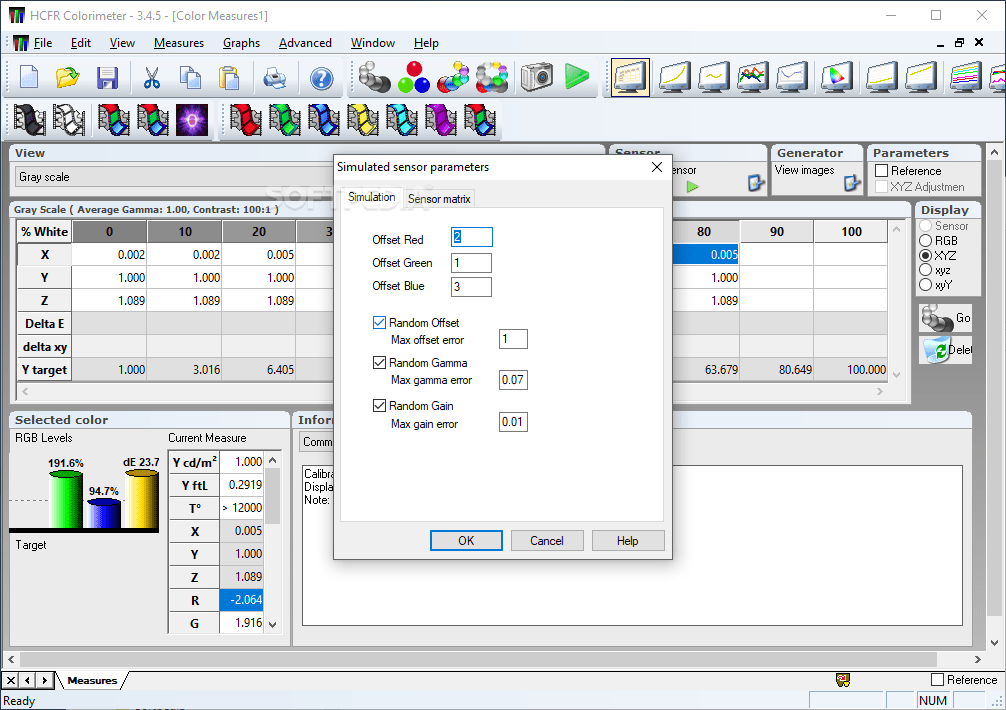Viewport: 1006px width, 710px height.
Task: Click the Help button in the dialog
Action: pyautogui.click(x=628, y=540)
